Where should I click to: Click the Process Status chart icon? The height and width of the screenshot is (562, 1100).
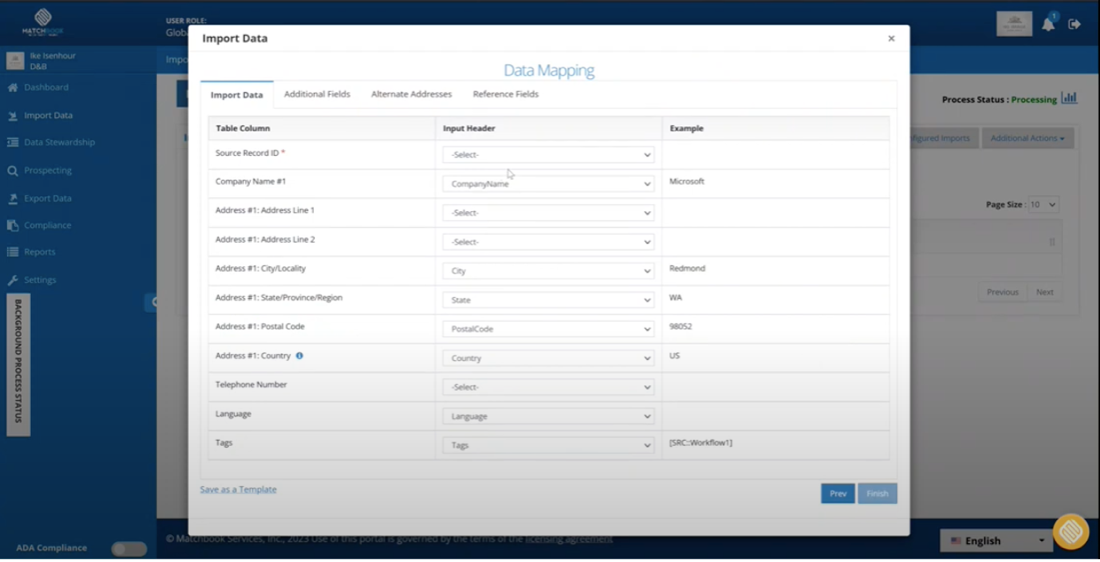1069,98
